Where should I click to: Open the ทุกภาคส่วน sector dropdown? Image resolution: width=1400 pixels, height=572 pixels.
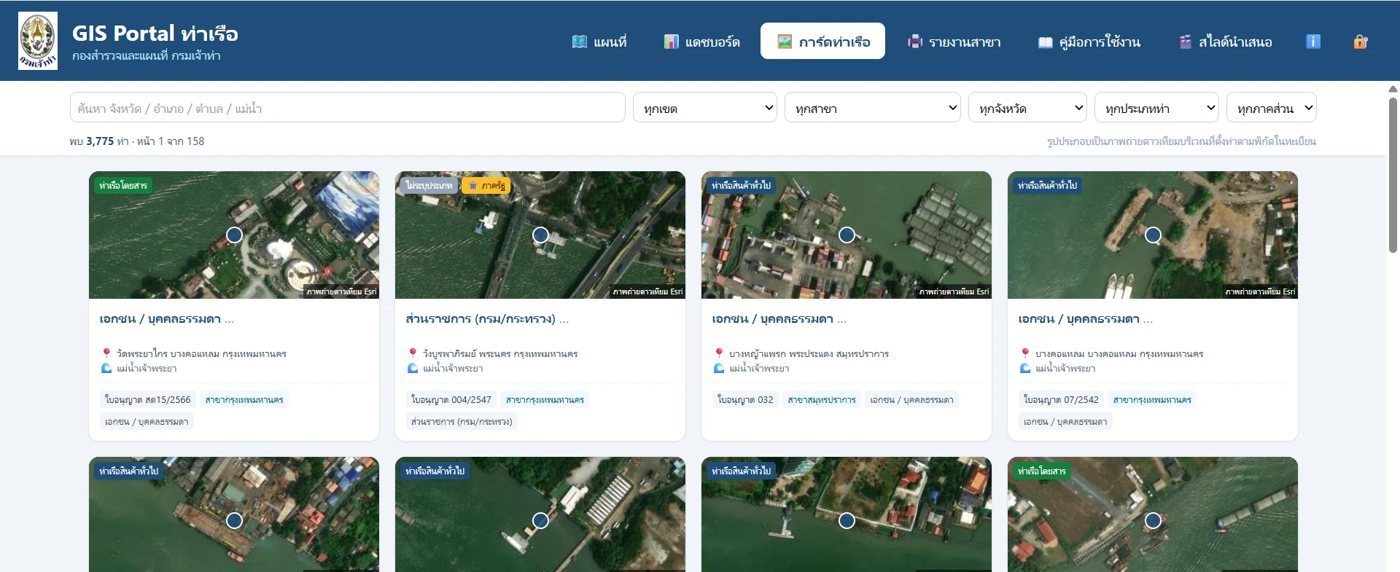pyautogui.click(x=1271, y=108)
